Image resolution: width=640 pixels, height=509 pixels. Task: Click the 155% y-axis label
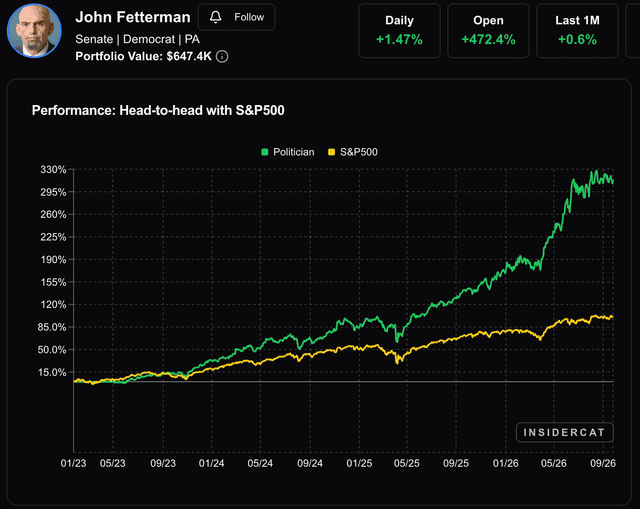[53, 282]
